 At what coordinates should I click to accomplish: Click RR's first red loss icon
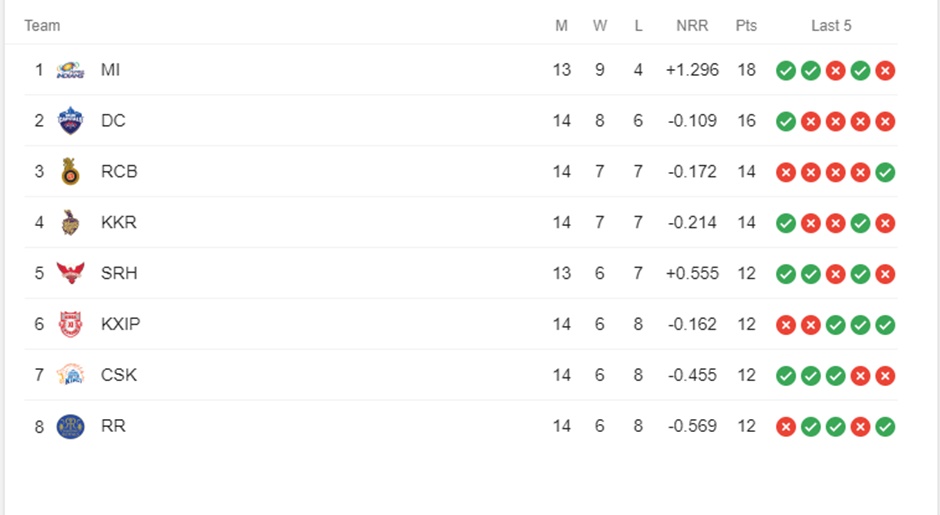pyautogui.click(x=786, y=427)
